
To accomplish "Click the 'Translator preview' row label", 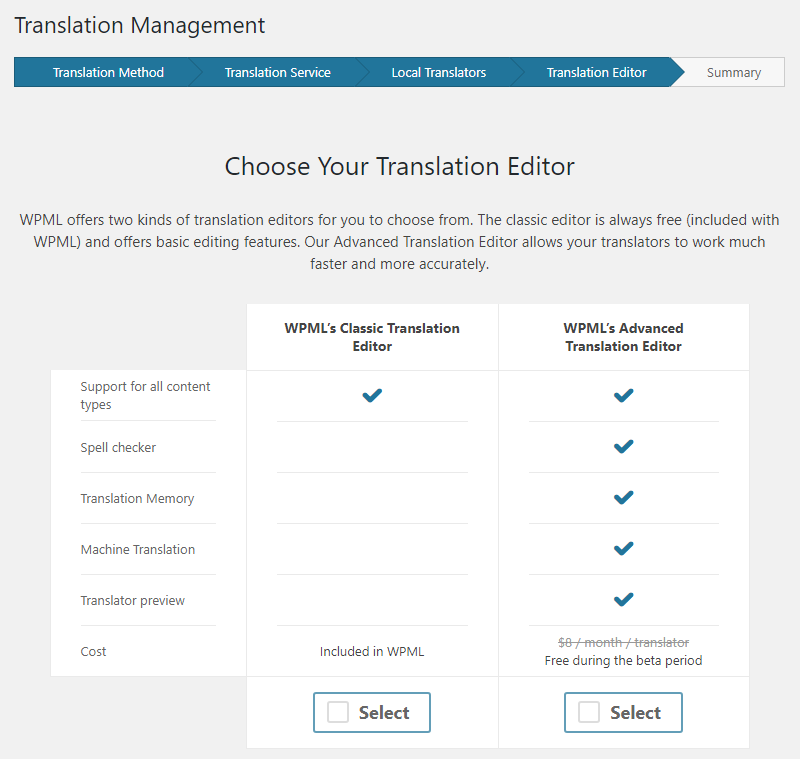I will (133, 600).
